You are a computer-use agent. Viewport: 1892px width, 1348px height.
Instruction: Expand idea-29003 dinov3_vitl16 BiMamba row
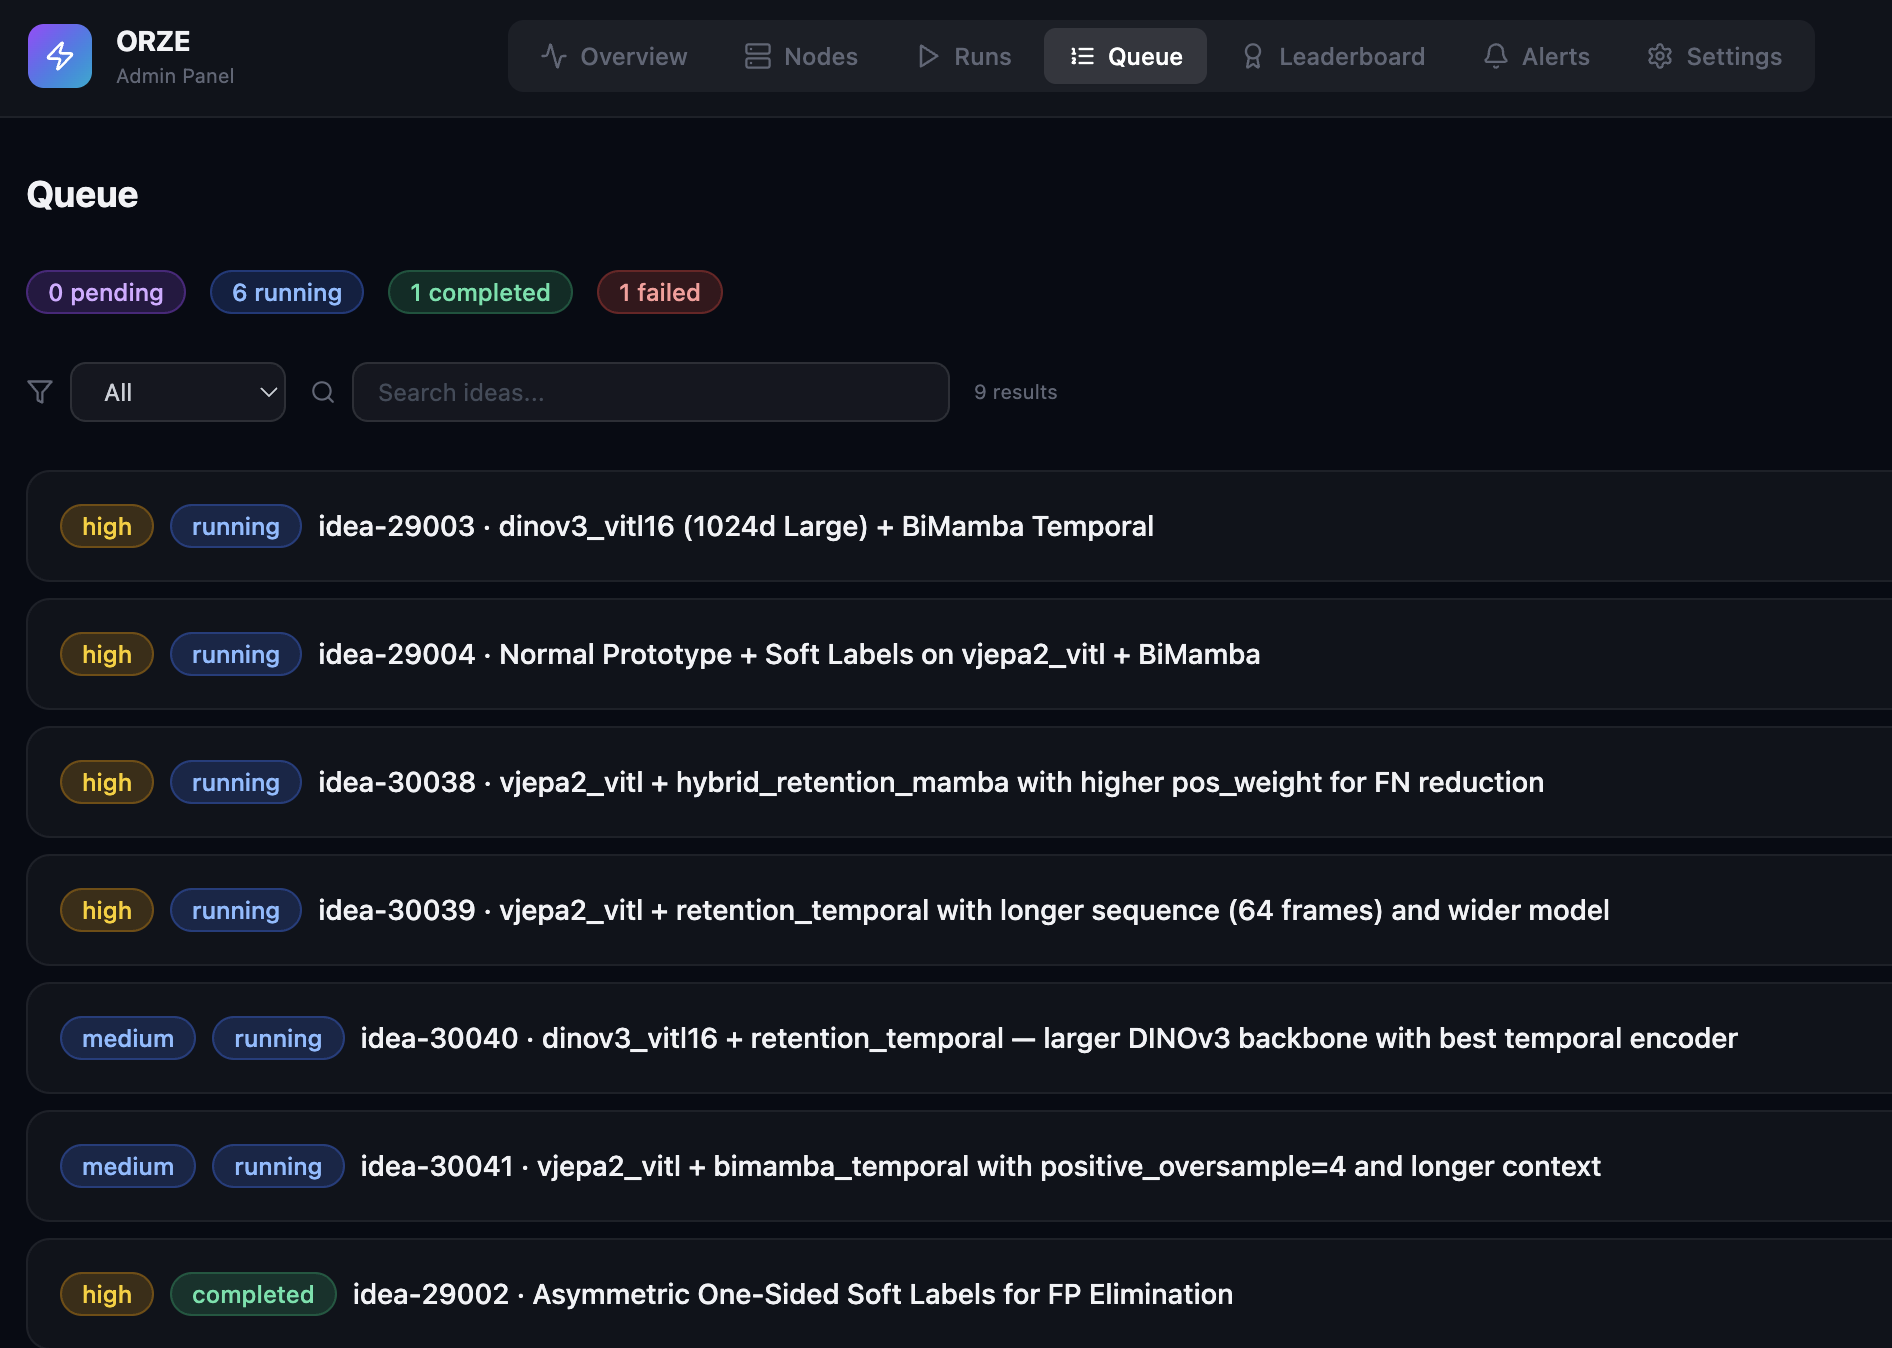click(x=735, y=526)
